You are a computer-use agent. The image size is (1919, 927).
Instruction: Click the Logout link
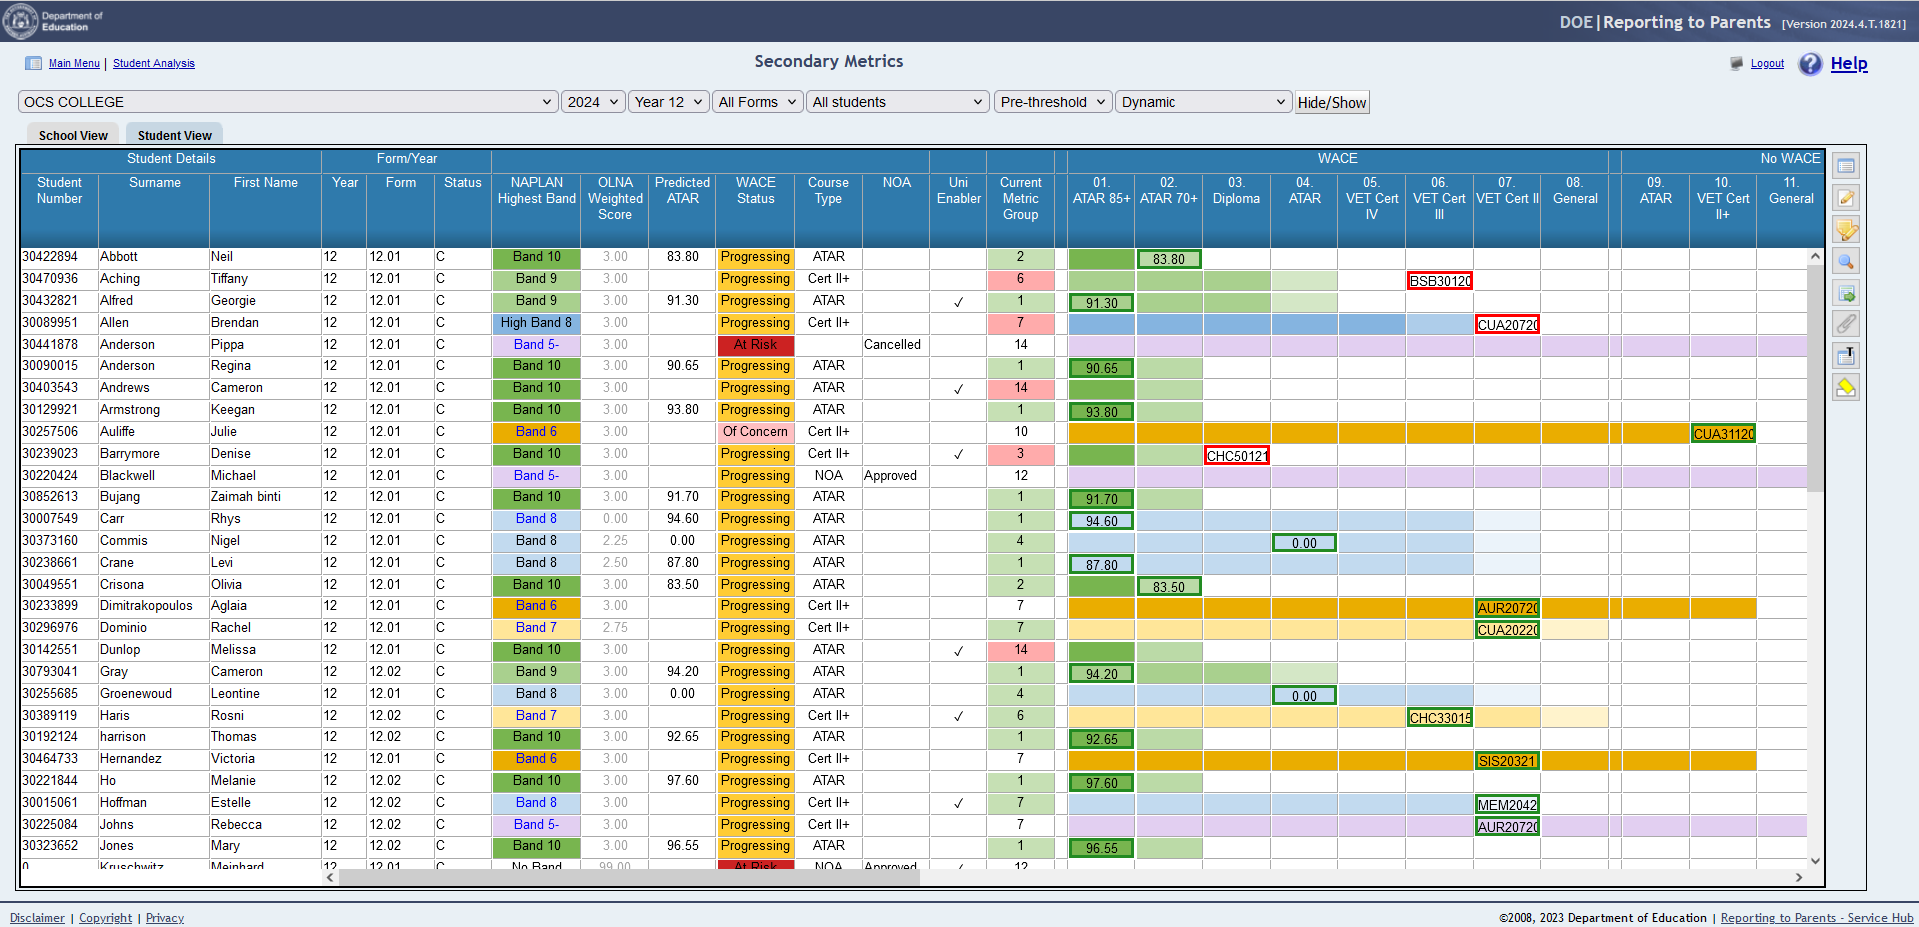[x=1767, y=64]
